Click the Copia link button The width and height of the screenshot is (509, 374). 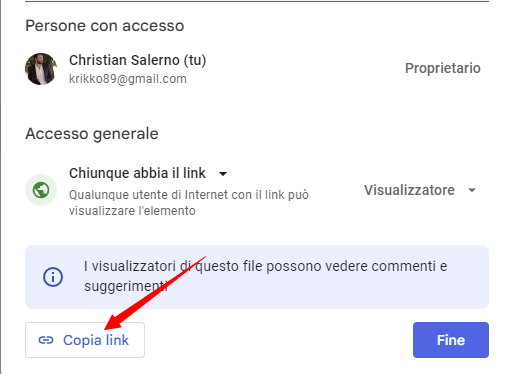85,340
